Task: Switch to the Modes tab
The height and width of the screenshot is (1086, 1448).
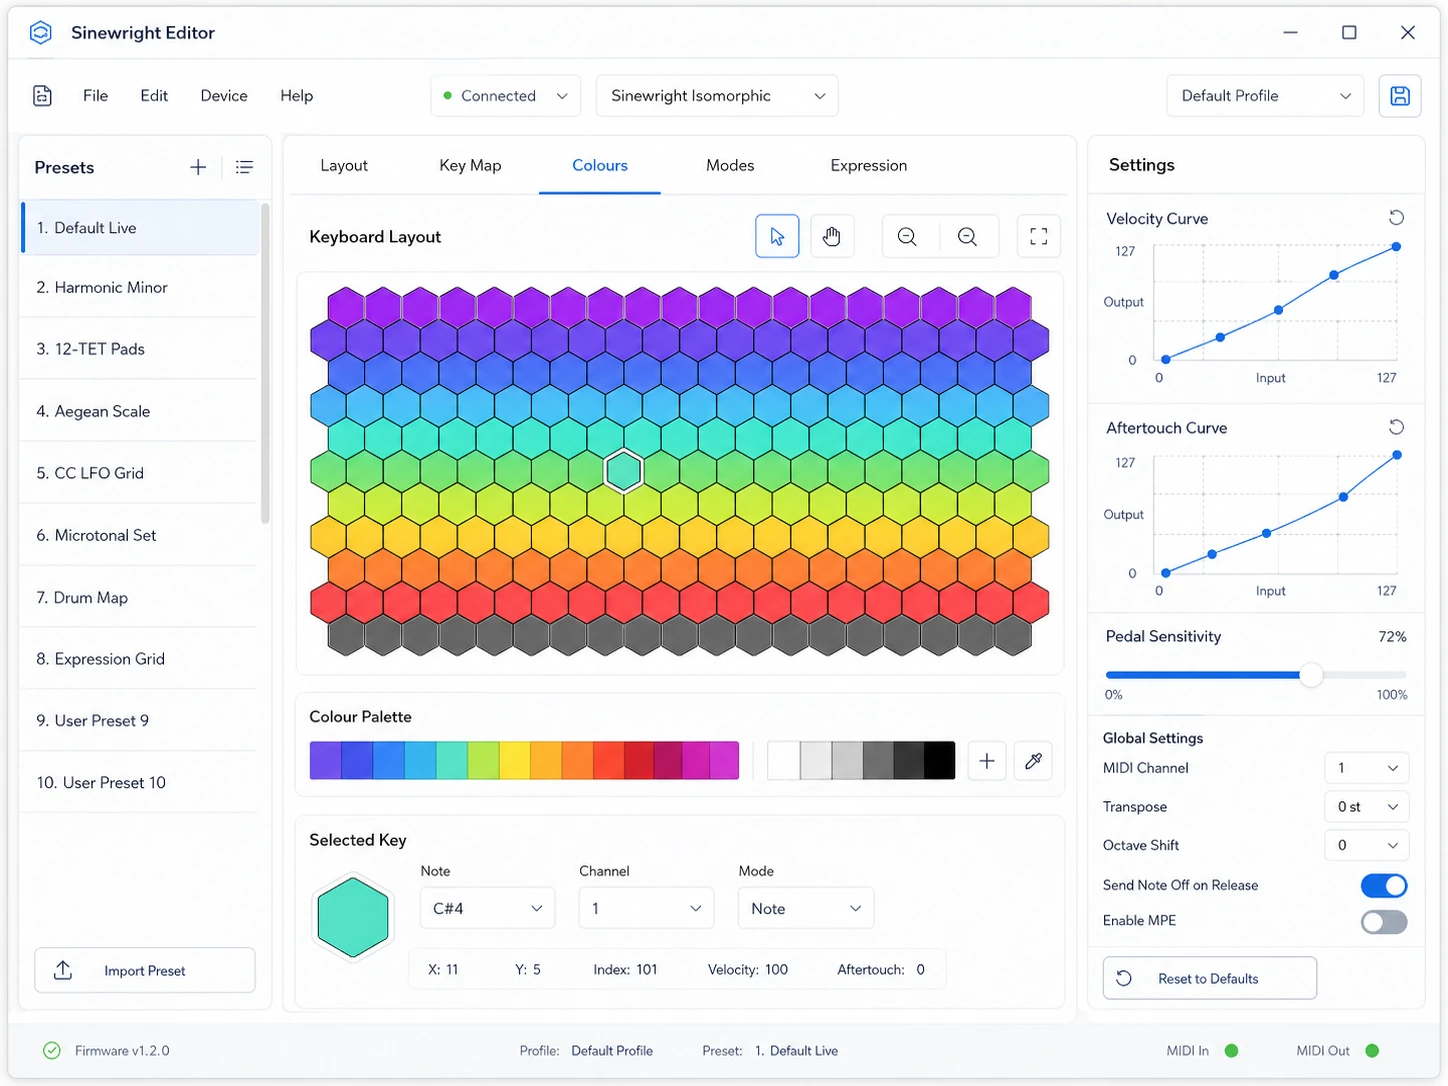Action: (x=730, y=165)
